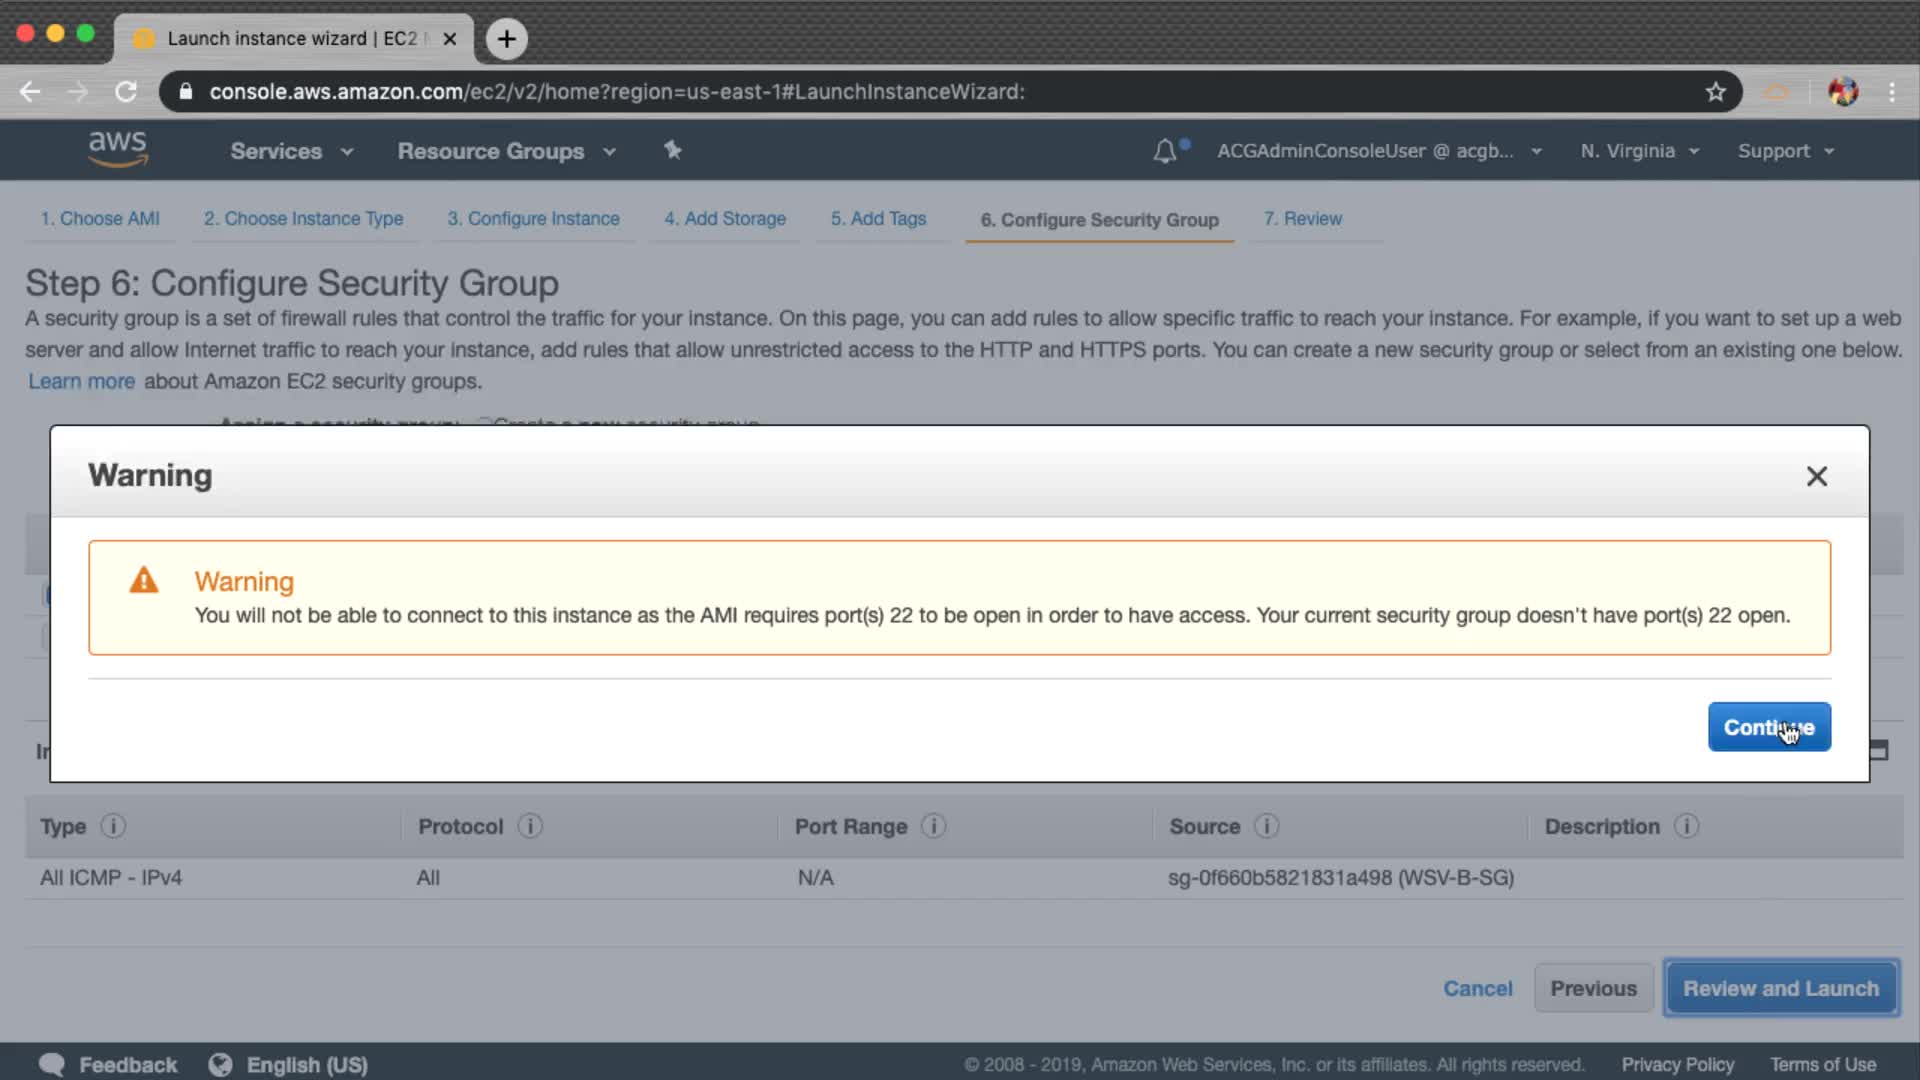Click the Port Range info icon
This screenshot has width=1920, height=1080.
[x=933, y=826]
